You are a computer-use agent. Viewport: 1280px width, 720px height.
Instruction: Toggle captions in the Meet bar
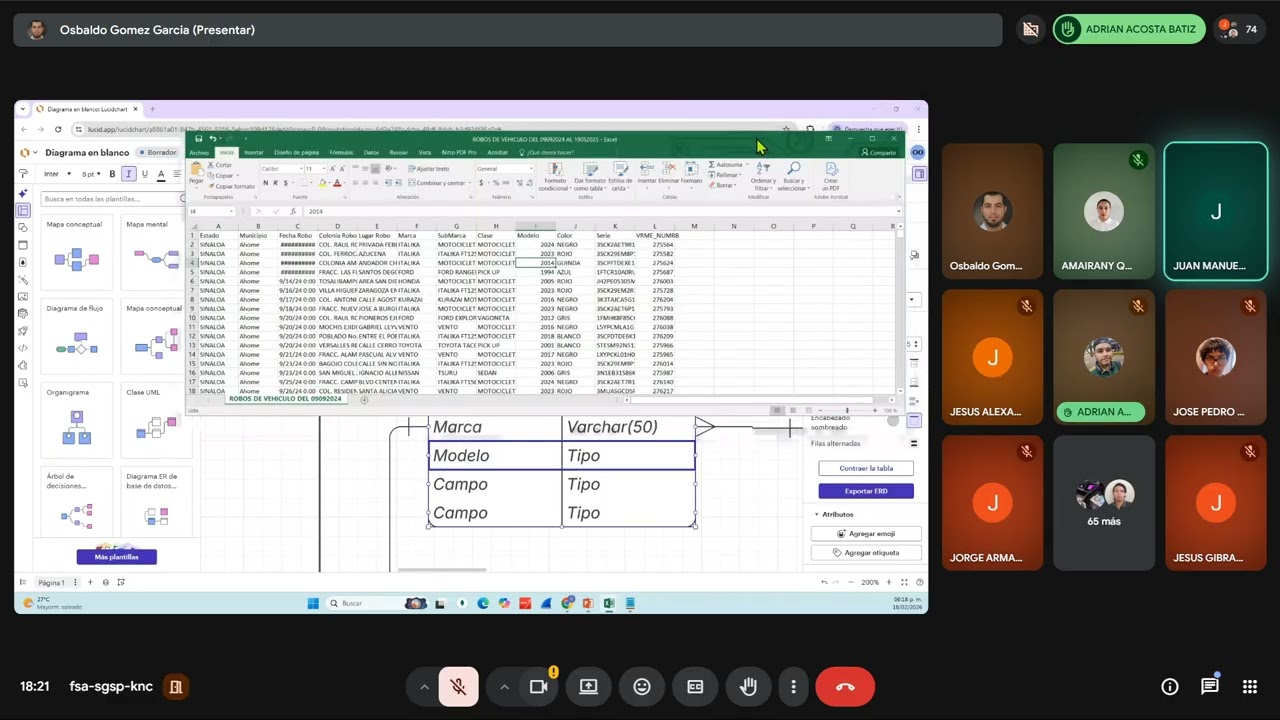pos(695,687)
